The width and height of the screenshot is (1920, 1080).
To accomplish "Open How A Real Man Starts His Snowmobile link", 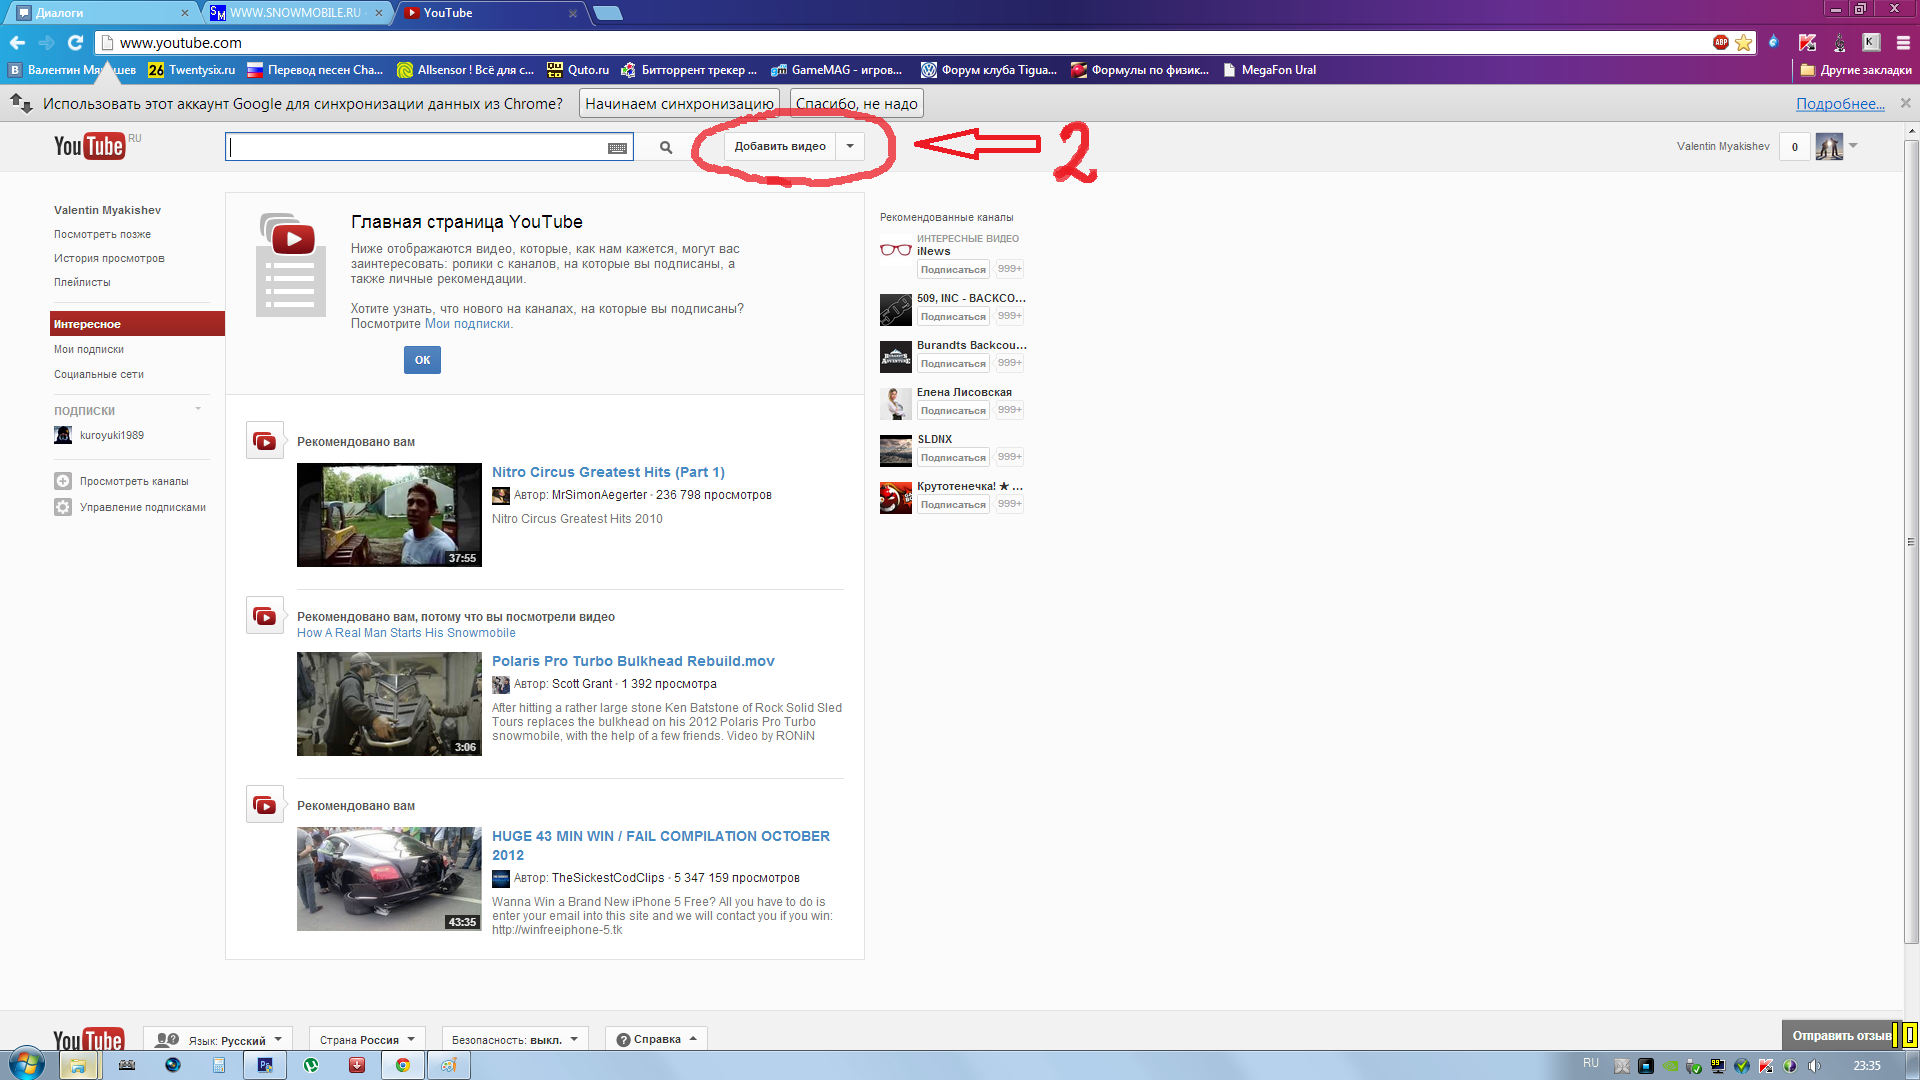I will (406, 633).
